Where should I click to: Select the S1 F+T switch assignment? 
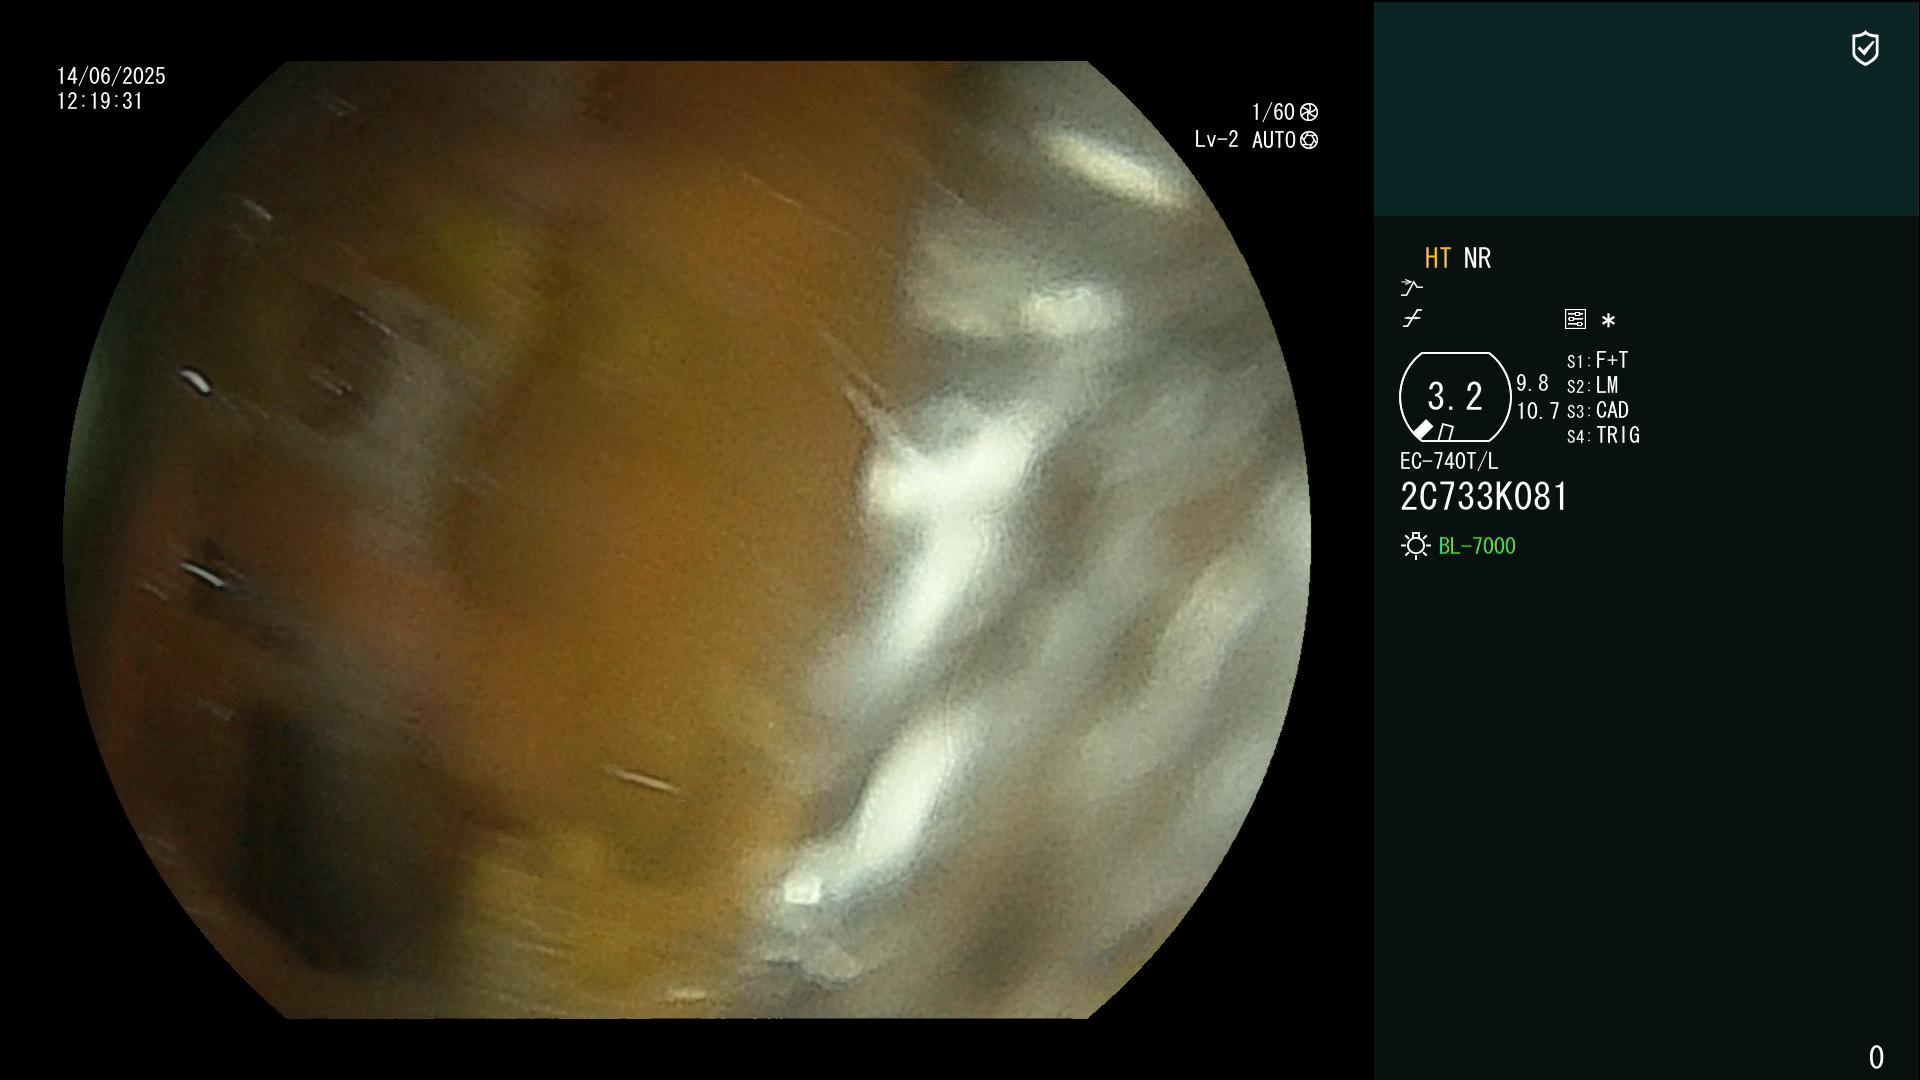pyautogui.click(x=1597, y=360)
